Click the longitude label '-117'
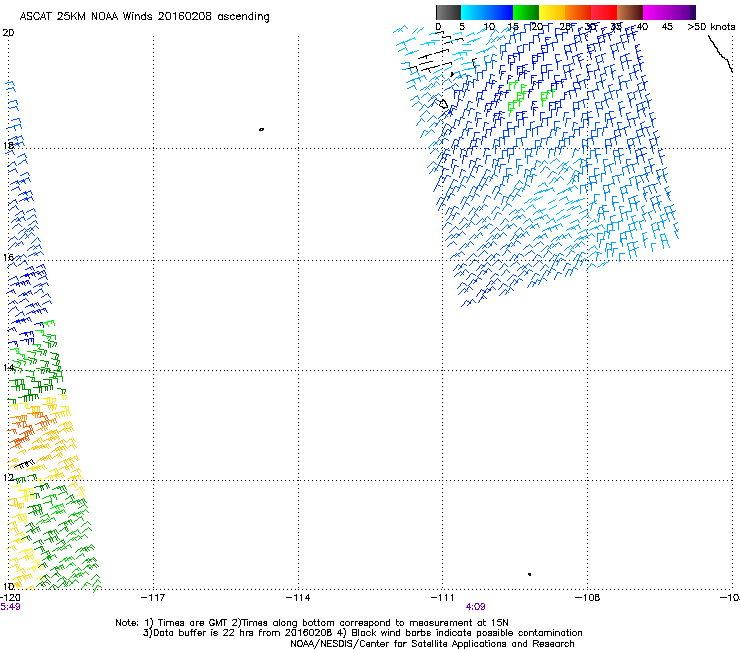 (153, 598)
